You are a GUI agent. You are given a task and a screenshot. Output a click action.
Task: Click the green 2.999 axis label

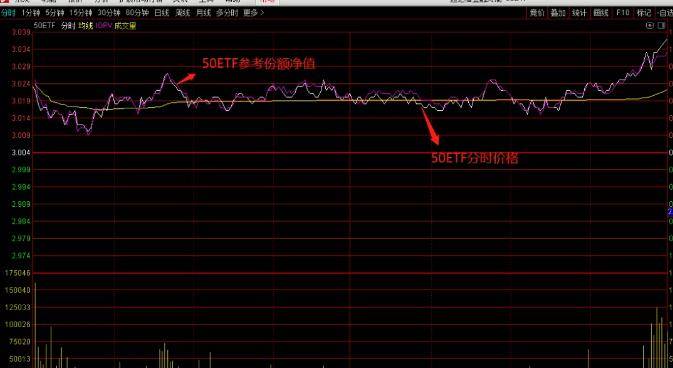(21, 170)
